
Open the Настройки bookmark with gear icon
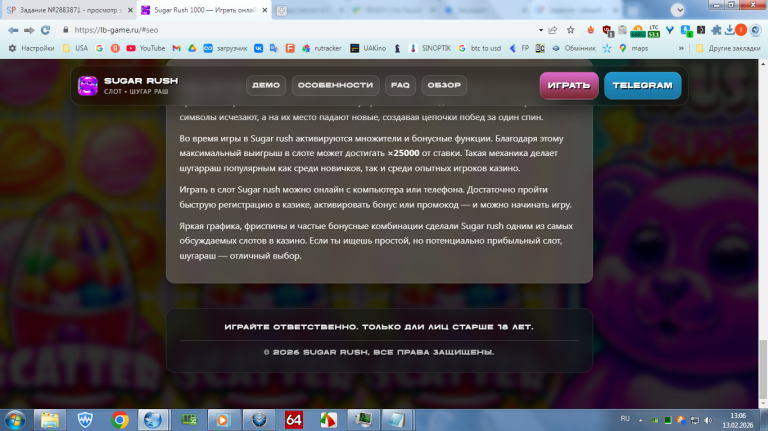pyautogui.click(x=31, y=48)
